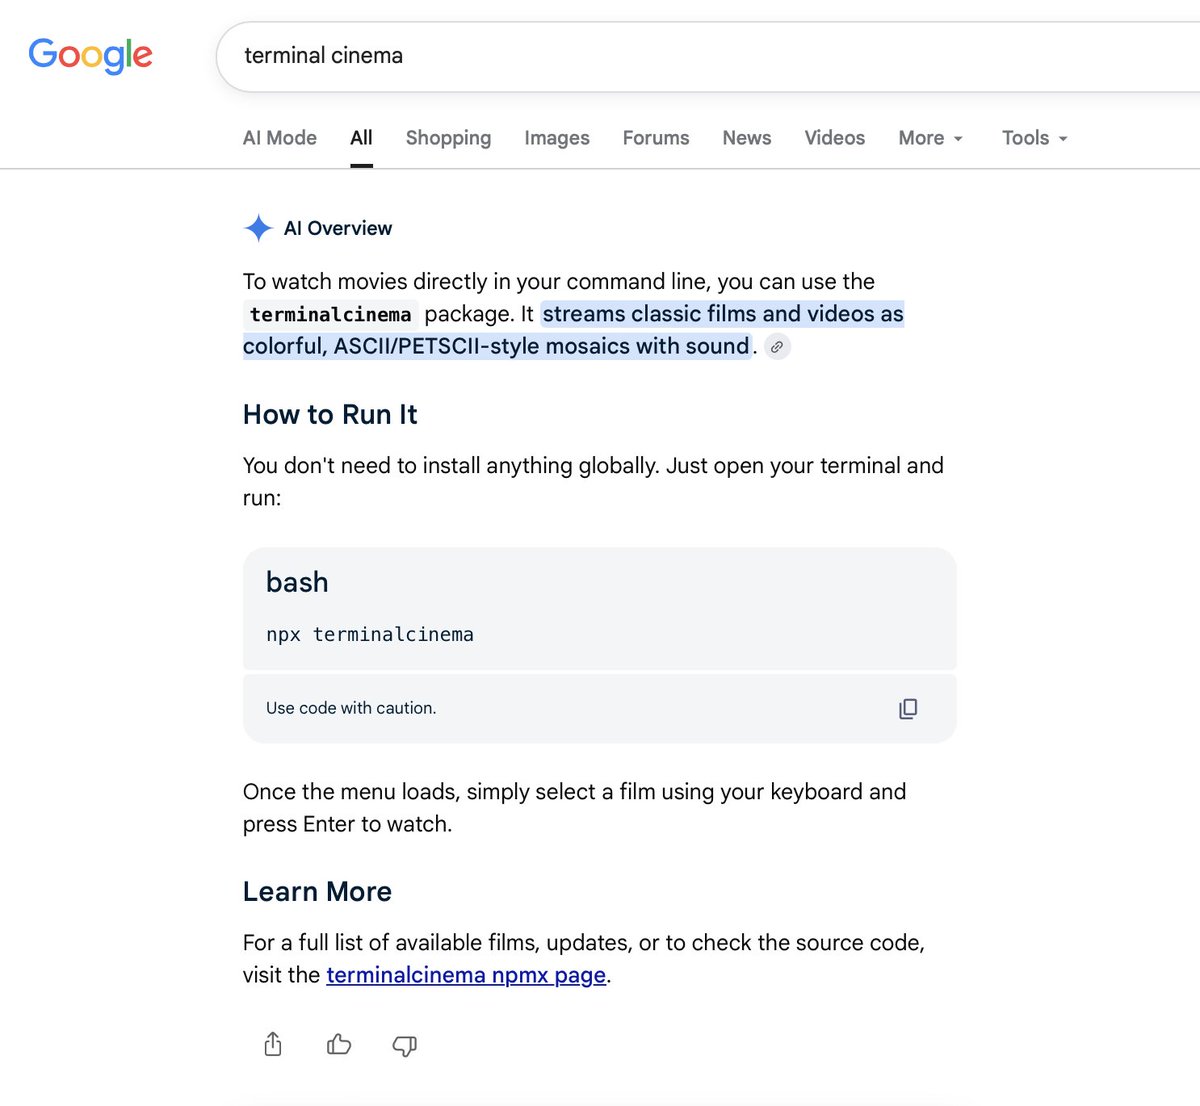Viewport: 1200px width, 1106px height.
Task: Click highlighted 'streams classic films and videos as' text
Action: [x=723, y=314]
